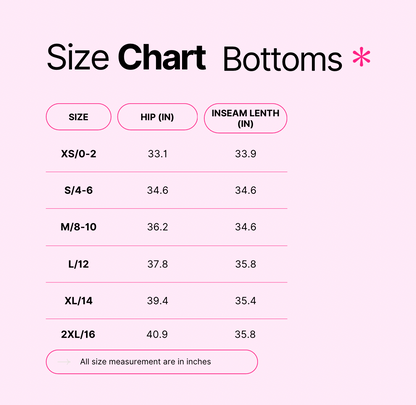
Task: Click the pink asterisk icon
Action: pos(361,57)
